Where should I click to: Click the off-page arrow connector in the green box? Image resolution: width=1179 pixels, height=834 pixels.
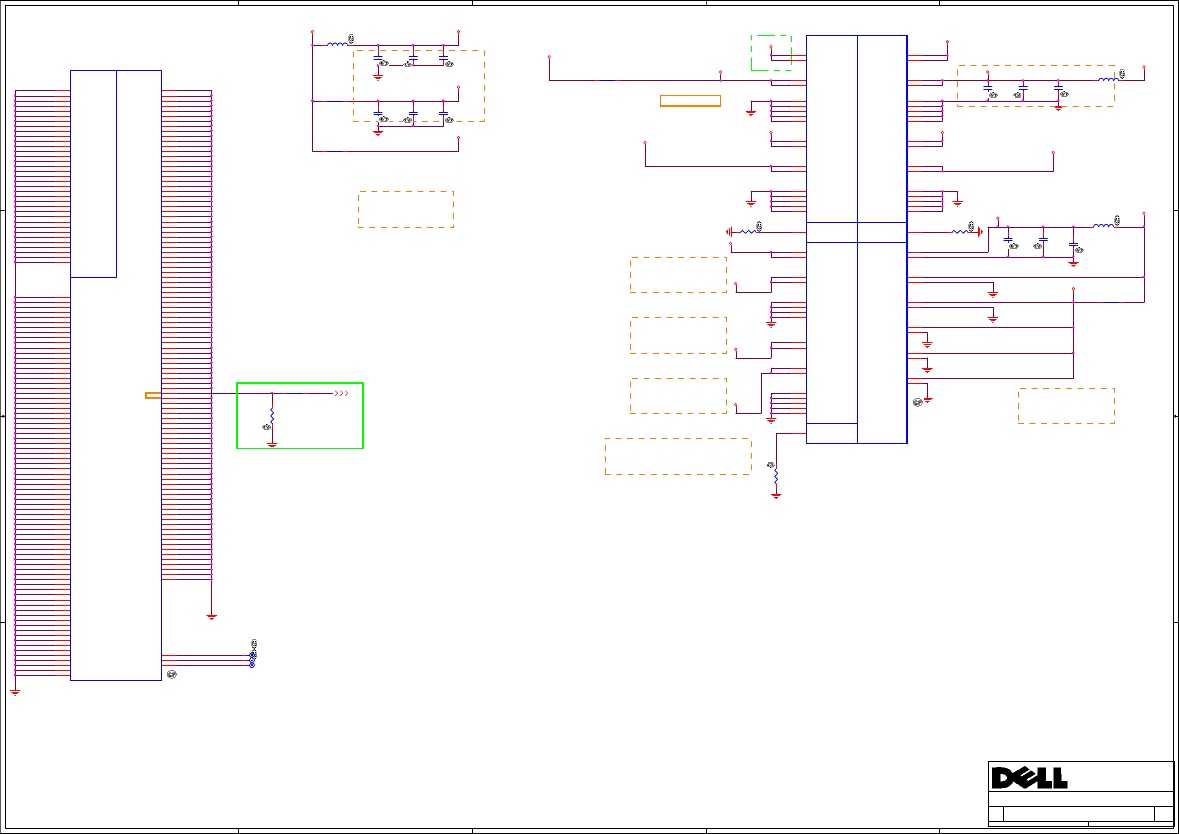click(x=341, y=393)
